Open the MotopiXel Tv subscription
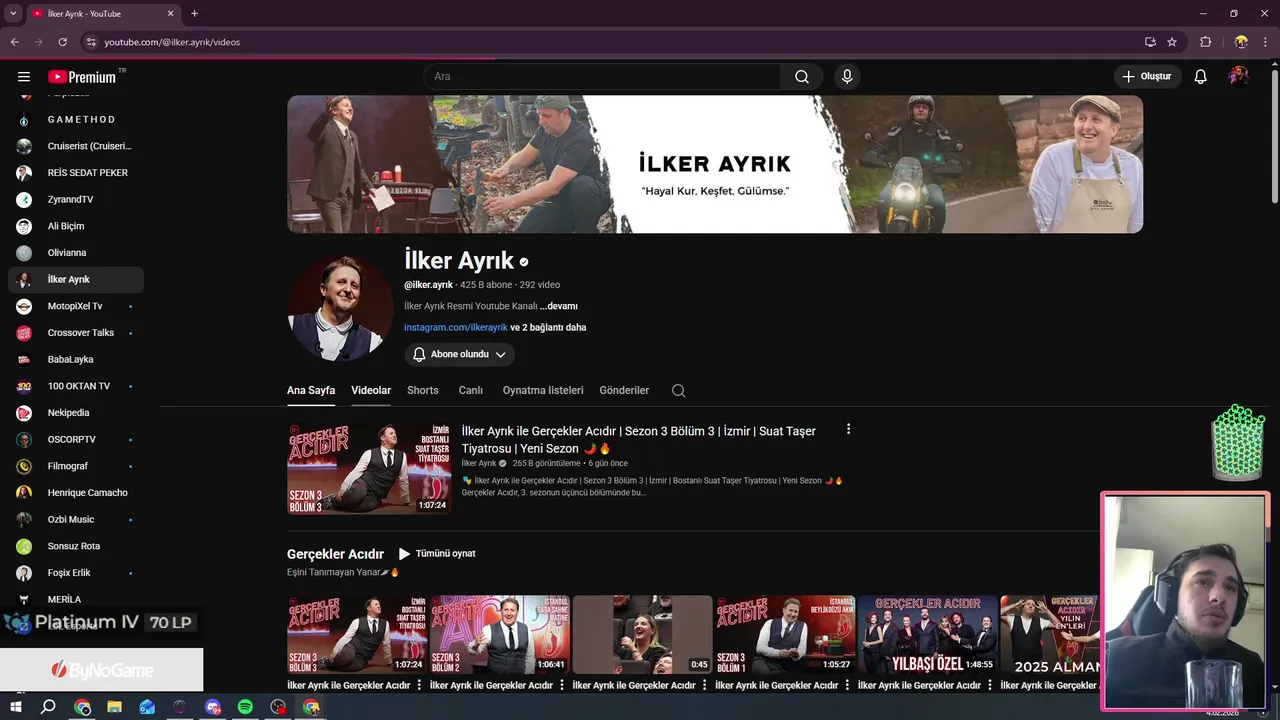Viewport: 1280px width, 720px height. 76,306
